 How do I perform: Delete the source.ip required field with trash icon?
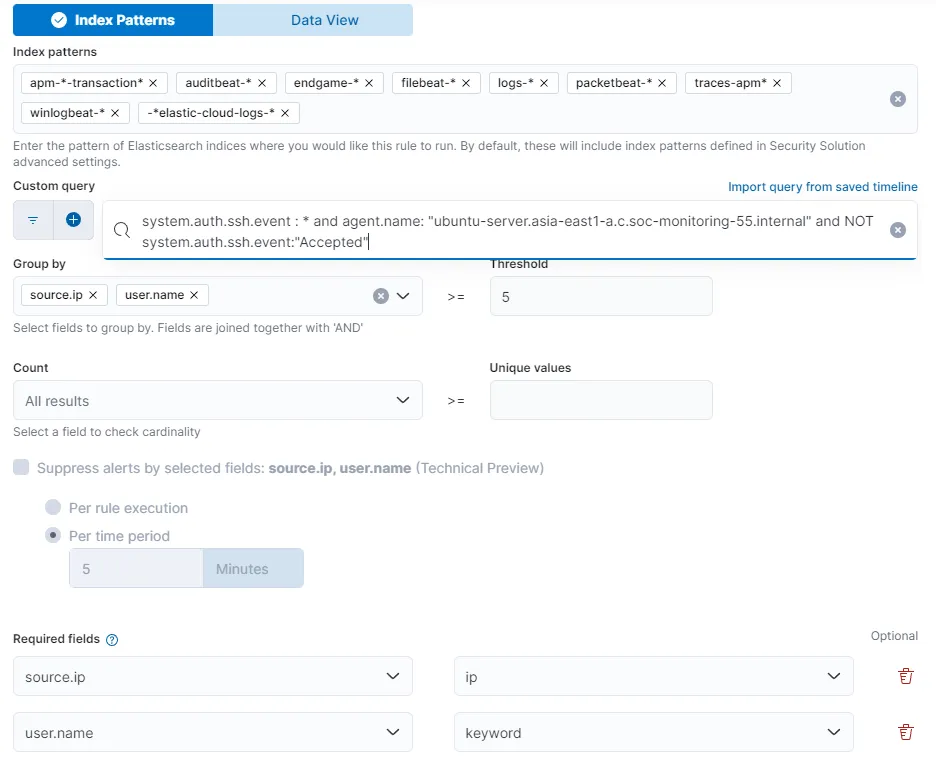click(x=905, y=676)
